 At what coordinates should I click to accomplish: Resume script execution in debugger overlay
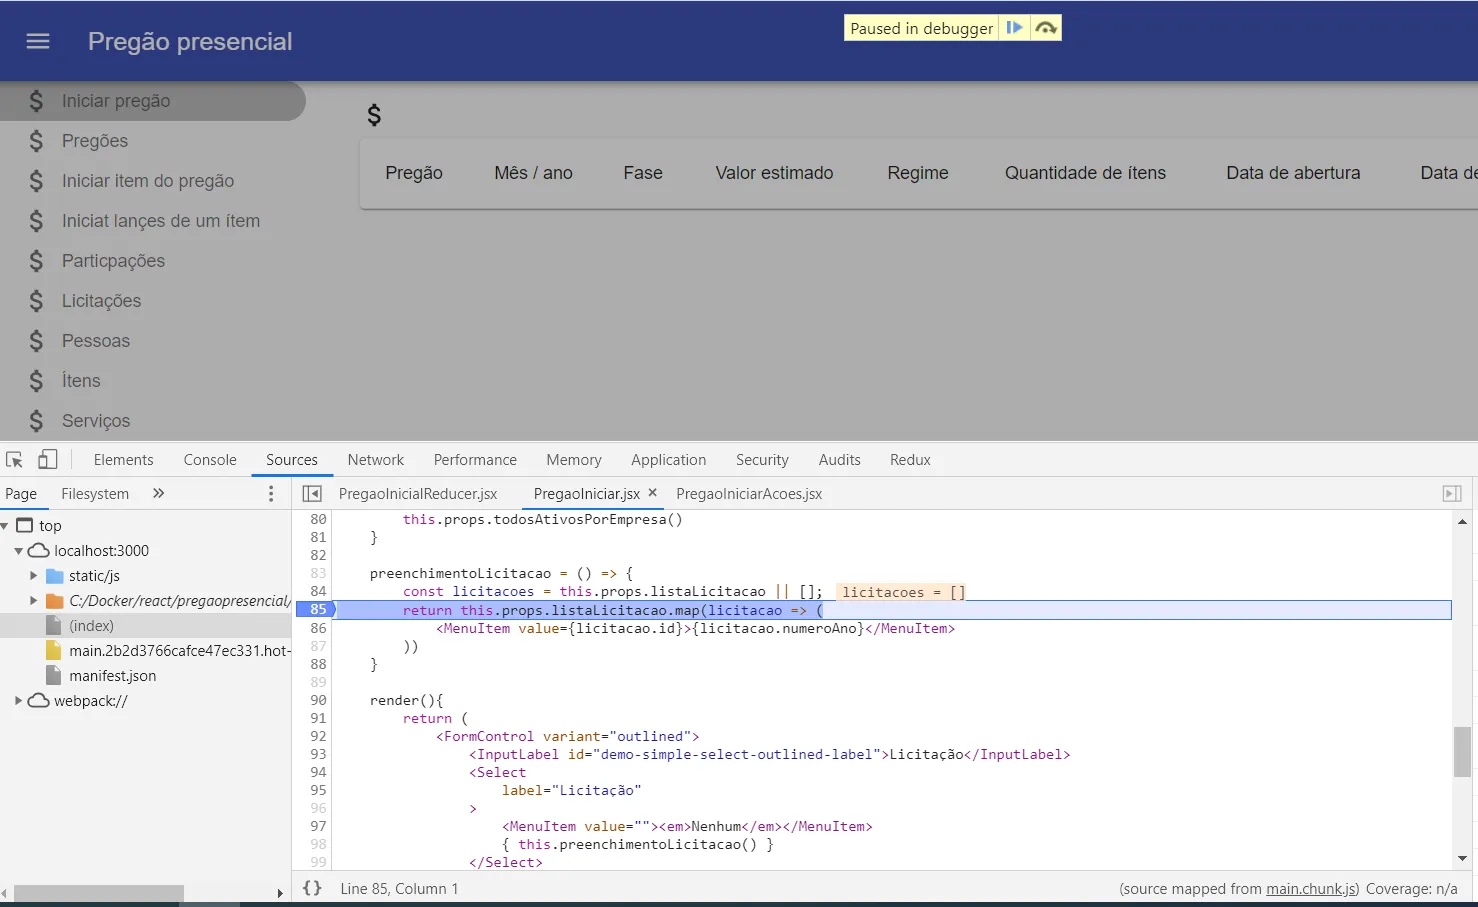coord(1014,28)
